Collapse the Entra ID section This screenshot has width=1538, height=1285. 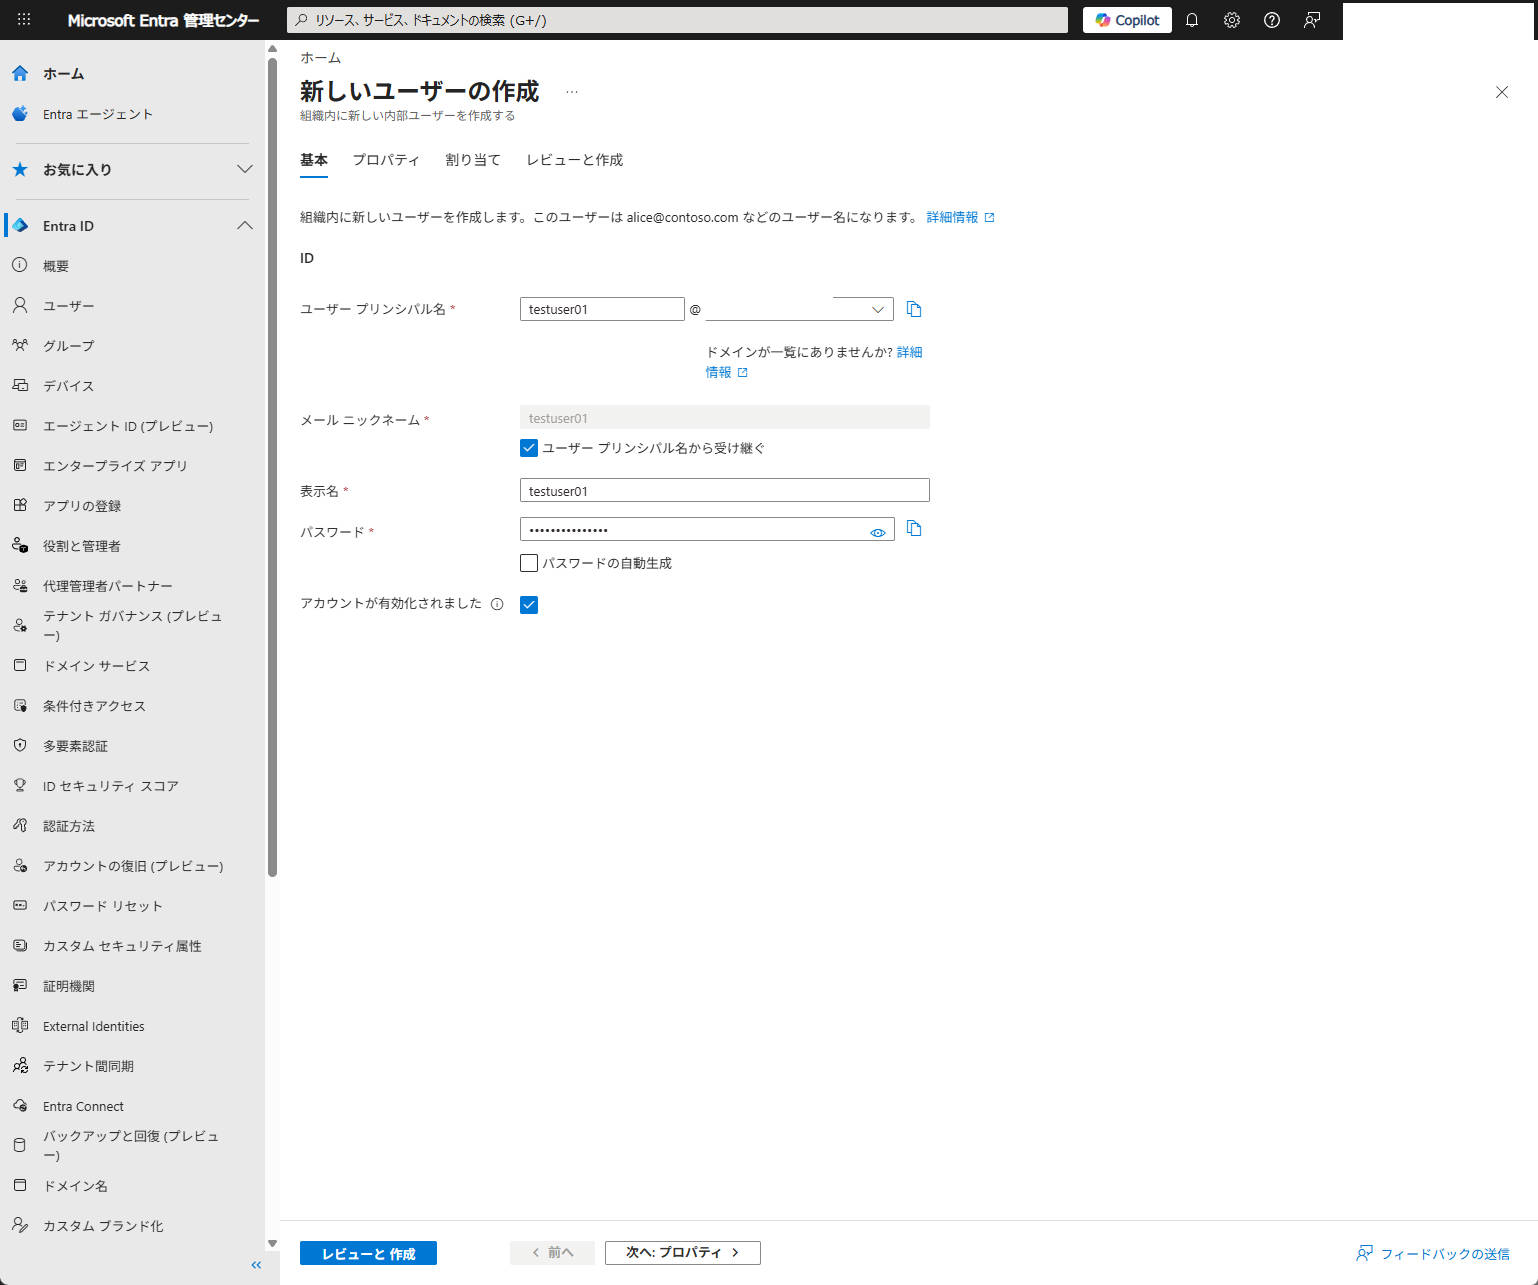[245, 225]
